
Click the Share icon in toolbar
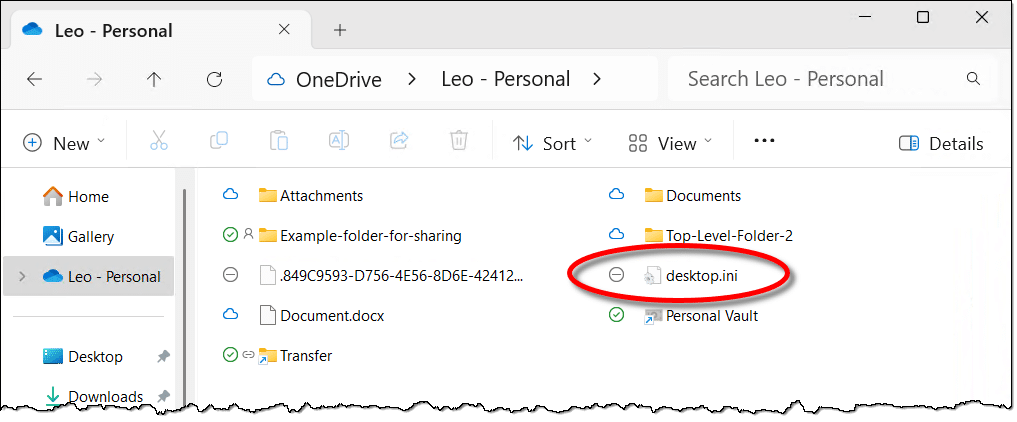tap(399, 142)
